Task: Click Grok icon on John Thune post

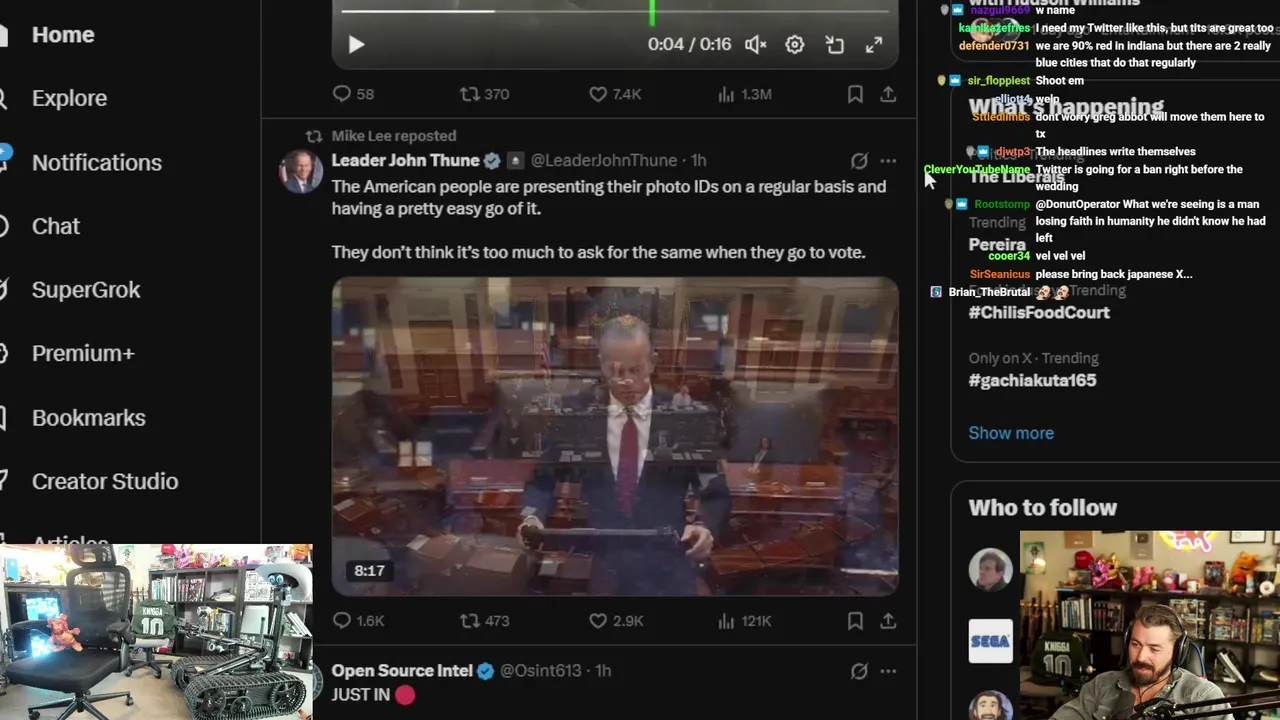Action: [x=859, y=160]
